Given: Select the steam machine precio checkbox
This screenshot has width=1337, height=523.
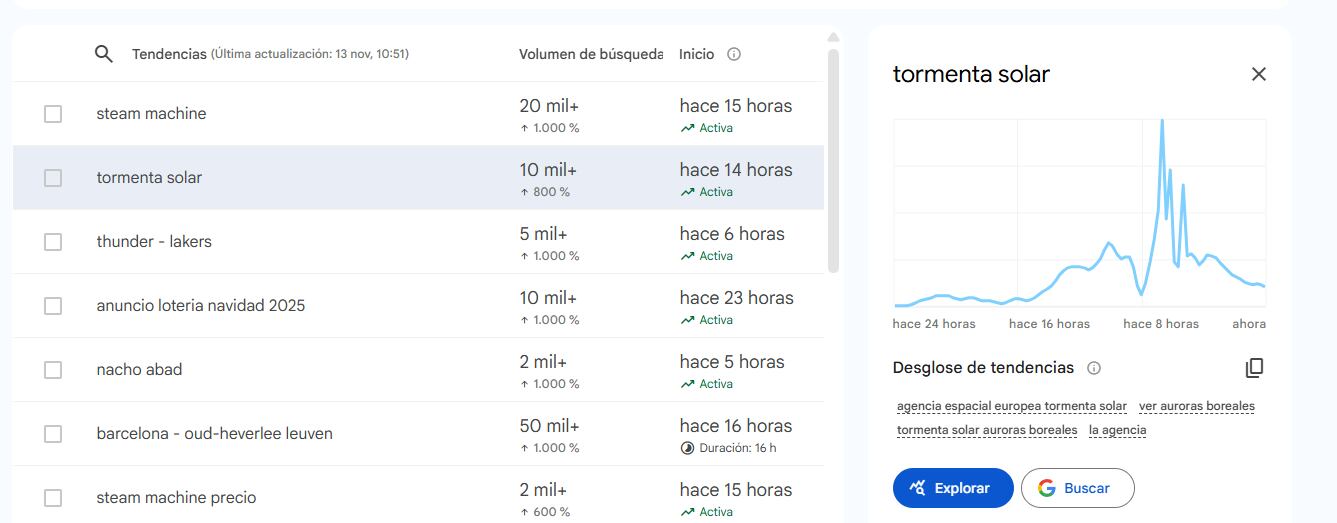Looking at the screenshot, I should tap(53, 498).
